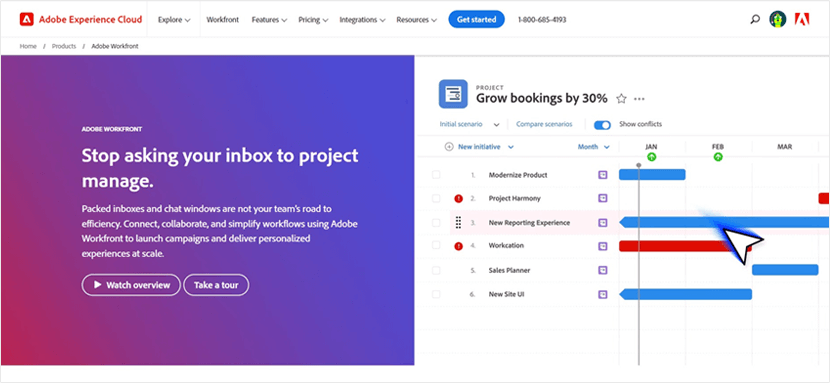Select the Project Harmony initiative name
Image resolution: width=830 pixels, height=383 pixels.
point(514,199)
